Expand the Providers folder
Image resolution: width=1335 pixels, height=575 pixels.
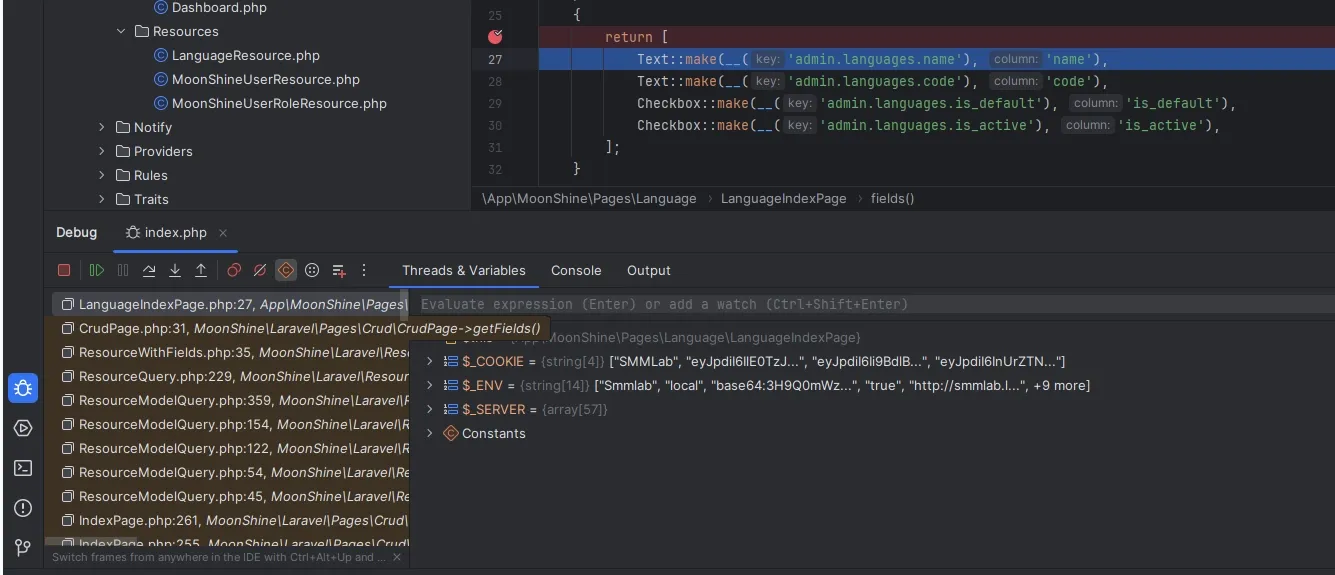pos(102,151)
